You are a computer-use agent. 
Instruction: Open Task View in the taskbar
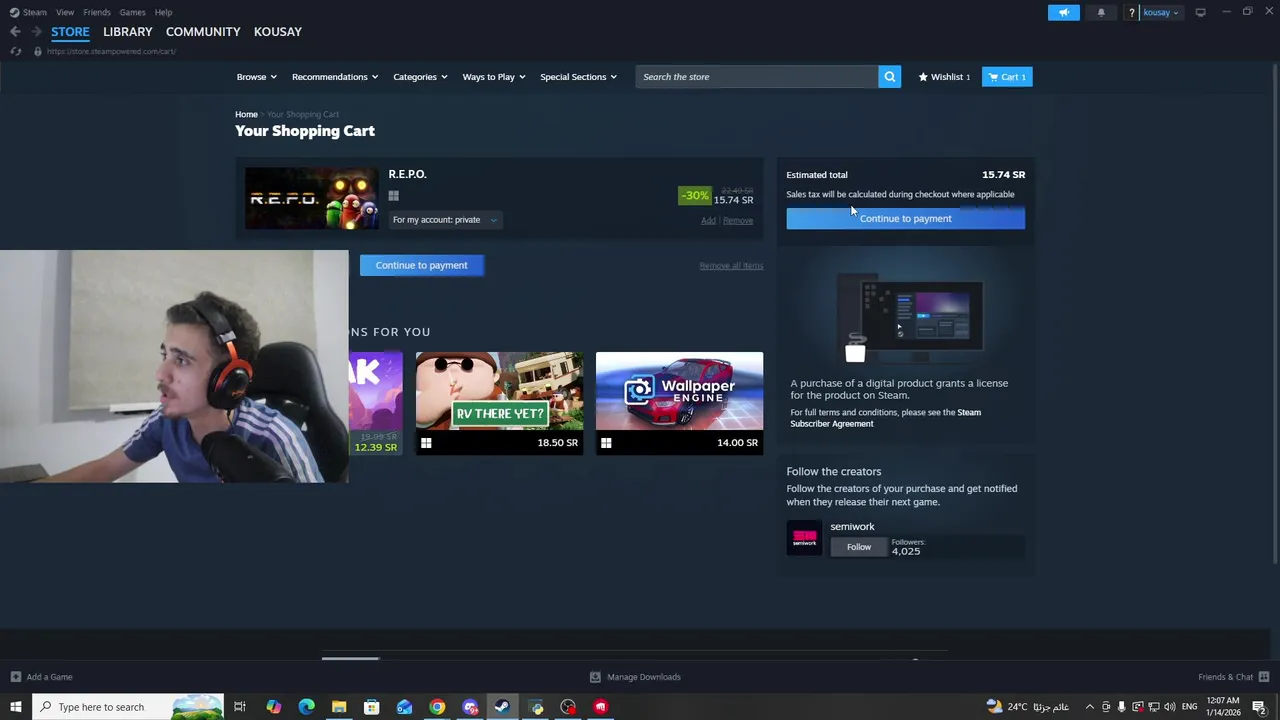point(240,707)
